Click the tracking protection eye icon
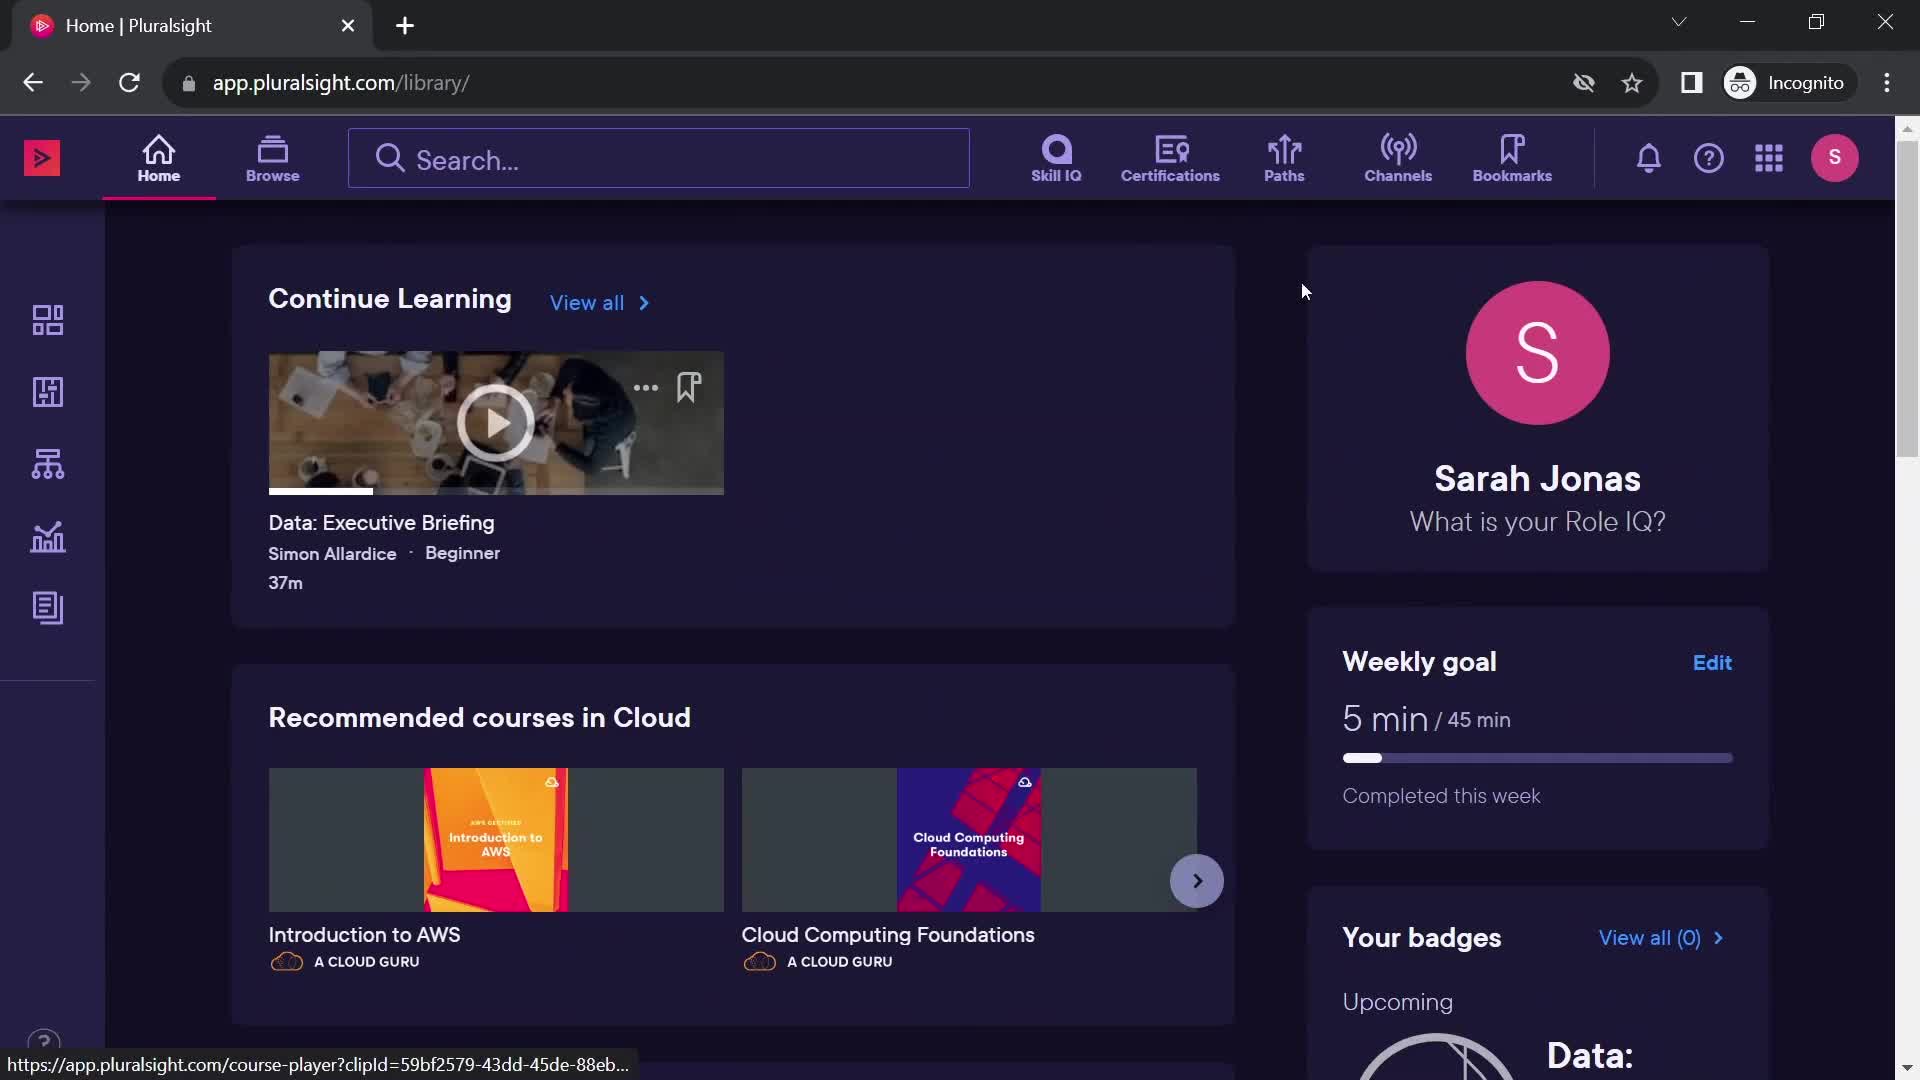 1584,83
